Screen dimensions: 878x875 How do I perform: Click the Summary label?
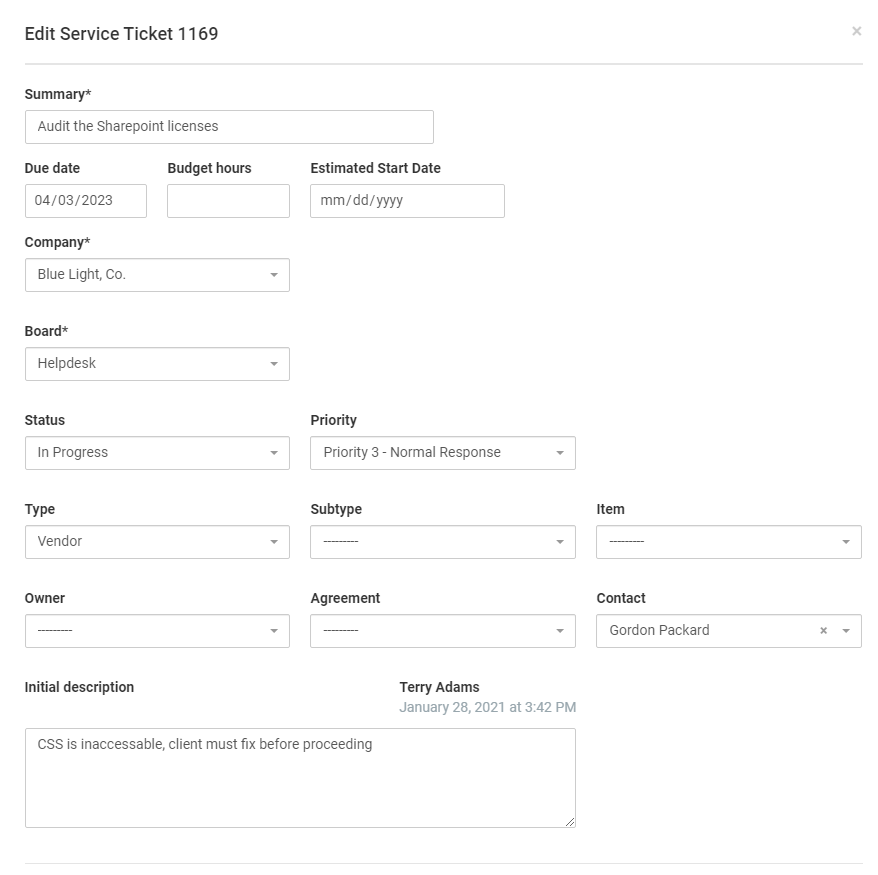58,94
